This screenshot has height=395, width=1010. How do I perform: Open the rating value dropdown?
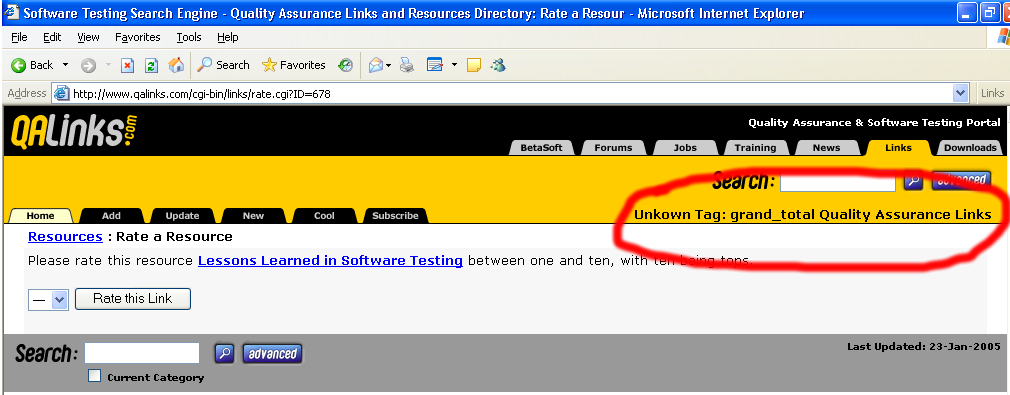click(x=48, y=300)
